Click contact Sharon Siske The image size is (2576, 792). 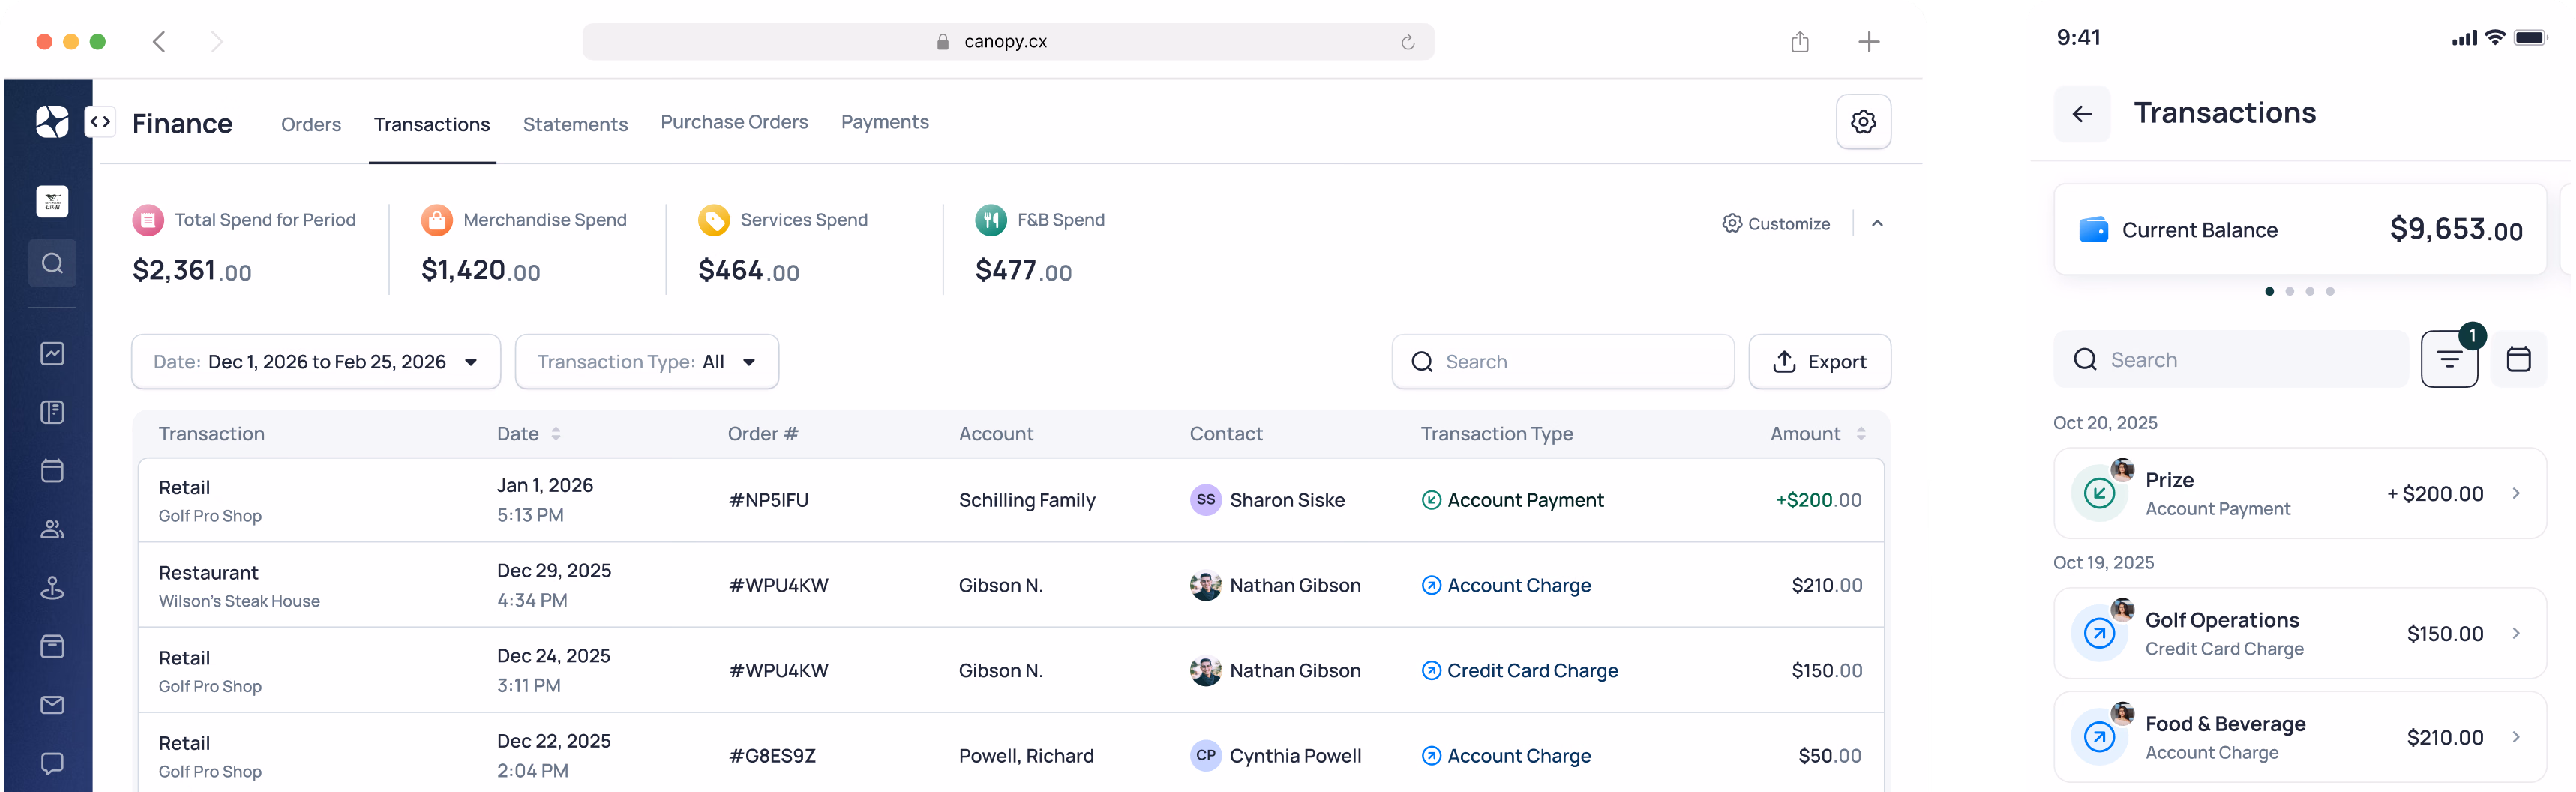coord(1267,500)
